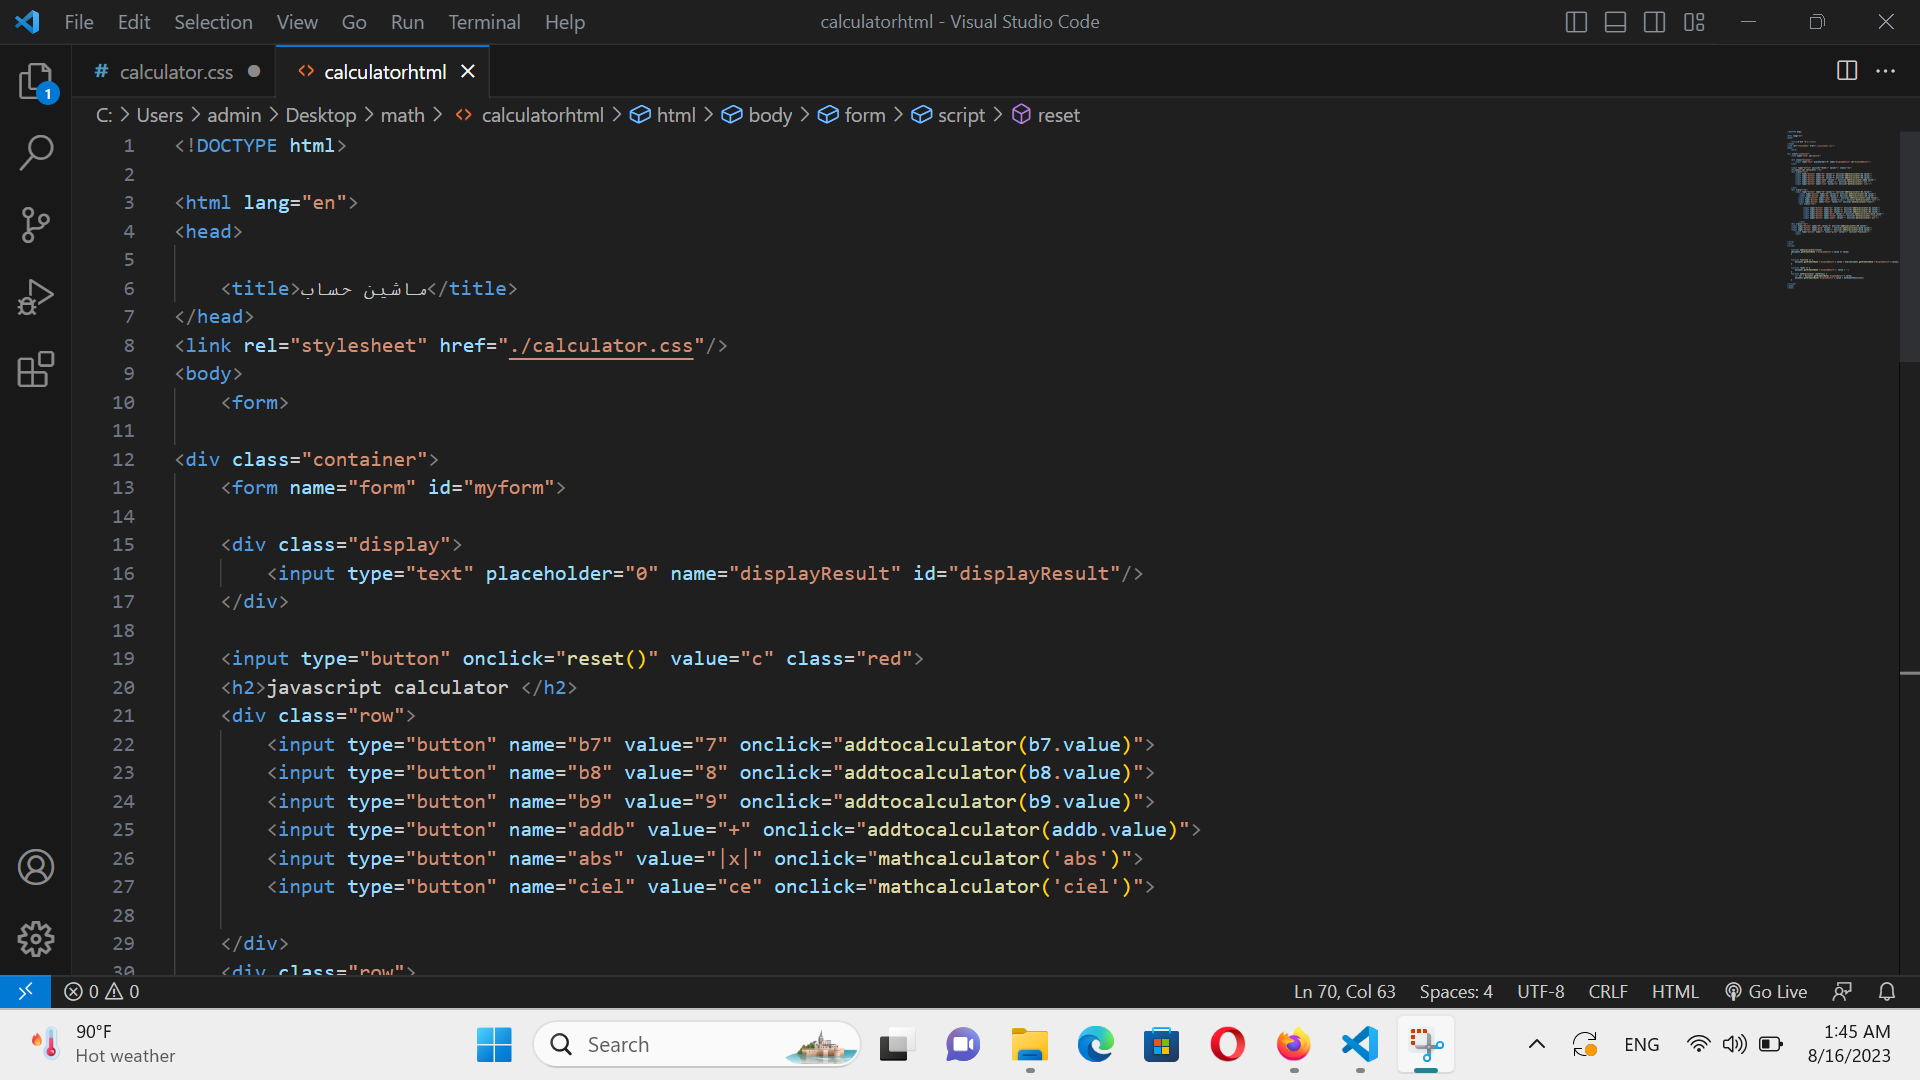Screen dimensions: 1920x1080
Task: Open the Go menu
Action: point(354,22)
